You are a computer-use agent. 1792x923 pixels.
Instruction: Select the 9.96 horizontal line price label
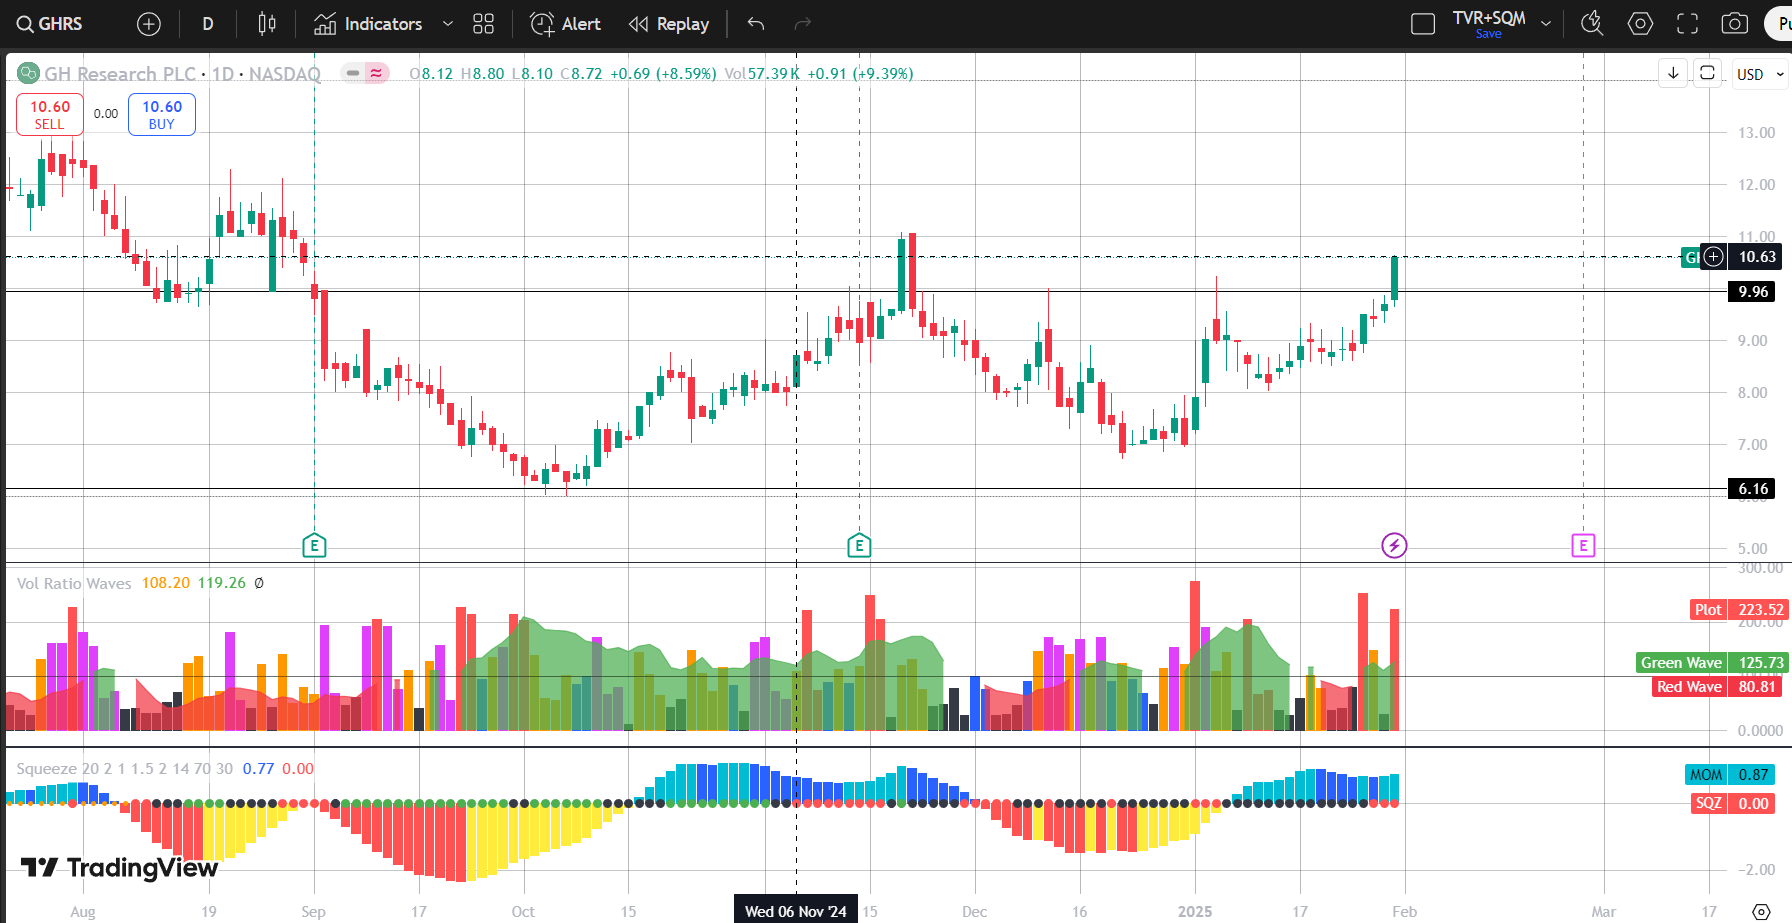1753,292
